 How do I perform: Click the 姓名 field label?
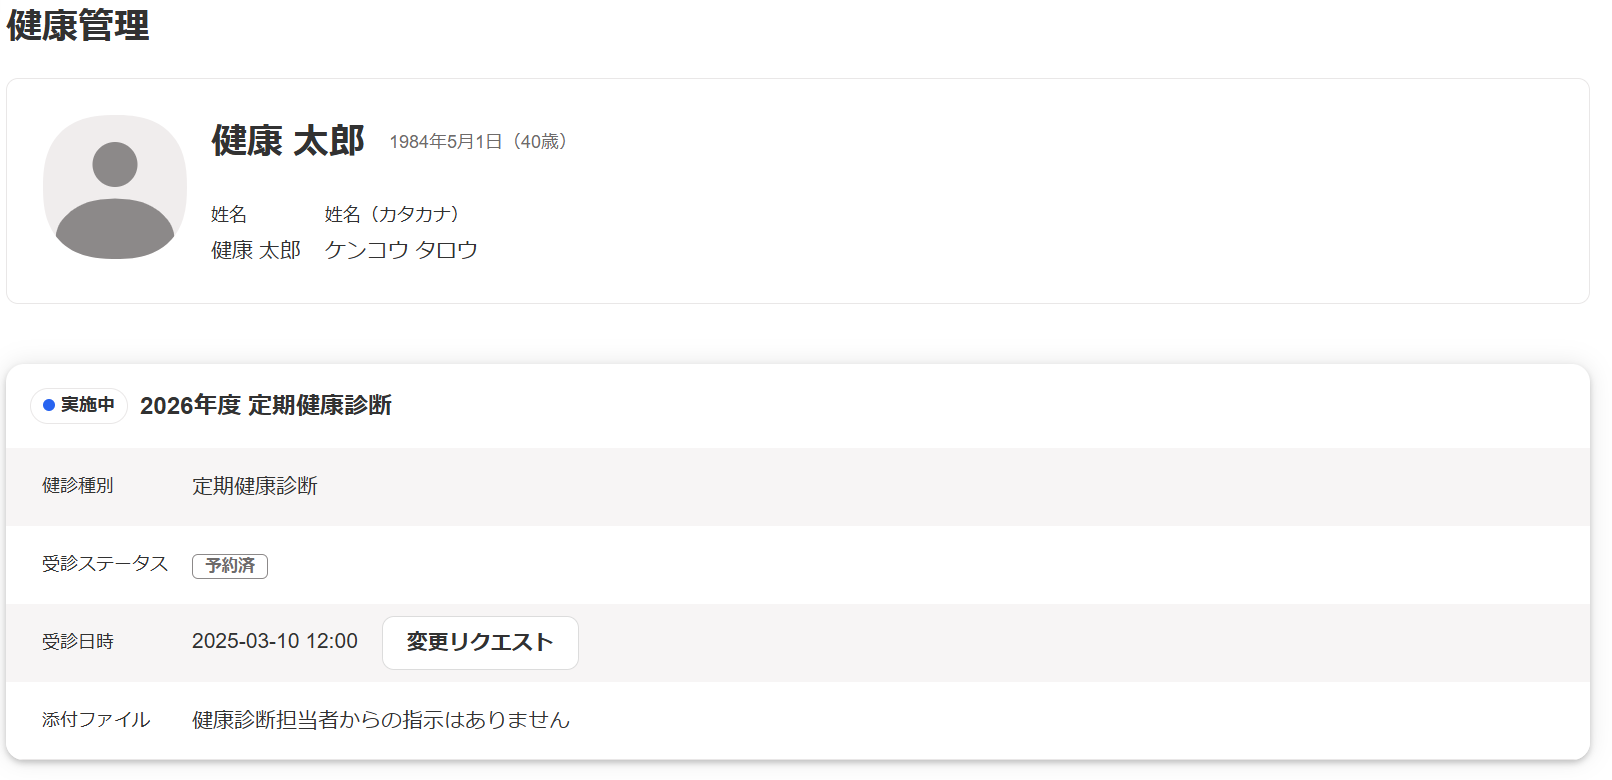(x=229, y=214)
